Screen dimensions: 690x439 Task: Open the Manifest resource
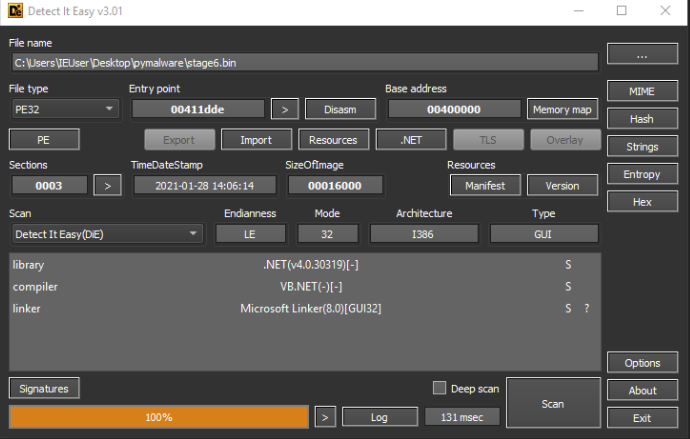pos(485,186)
